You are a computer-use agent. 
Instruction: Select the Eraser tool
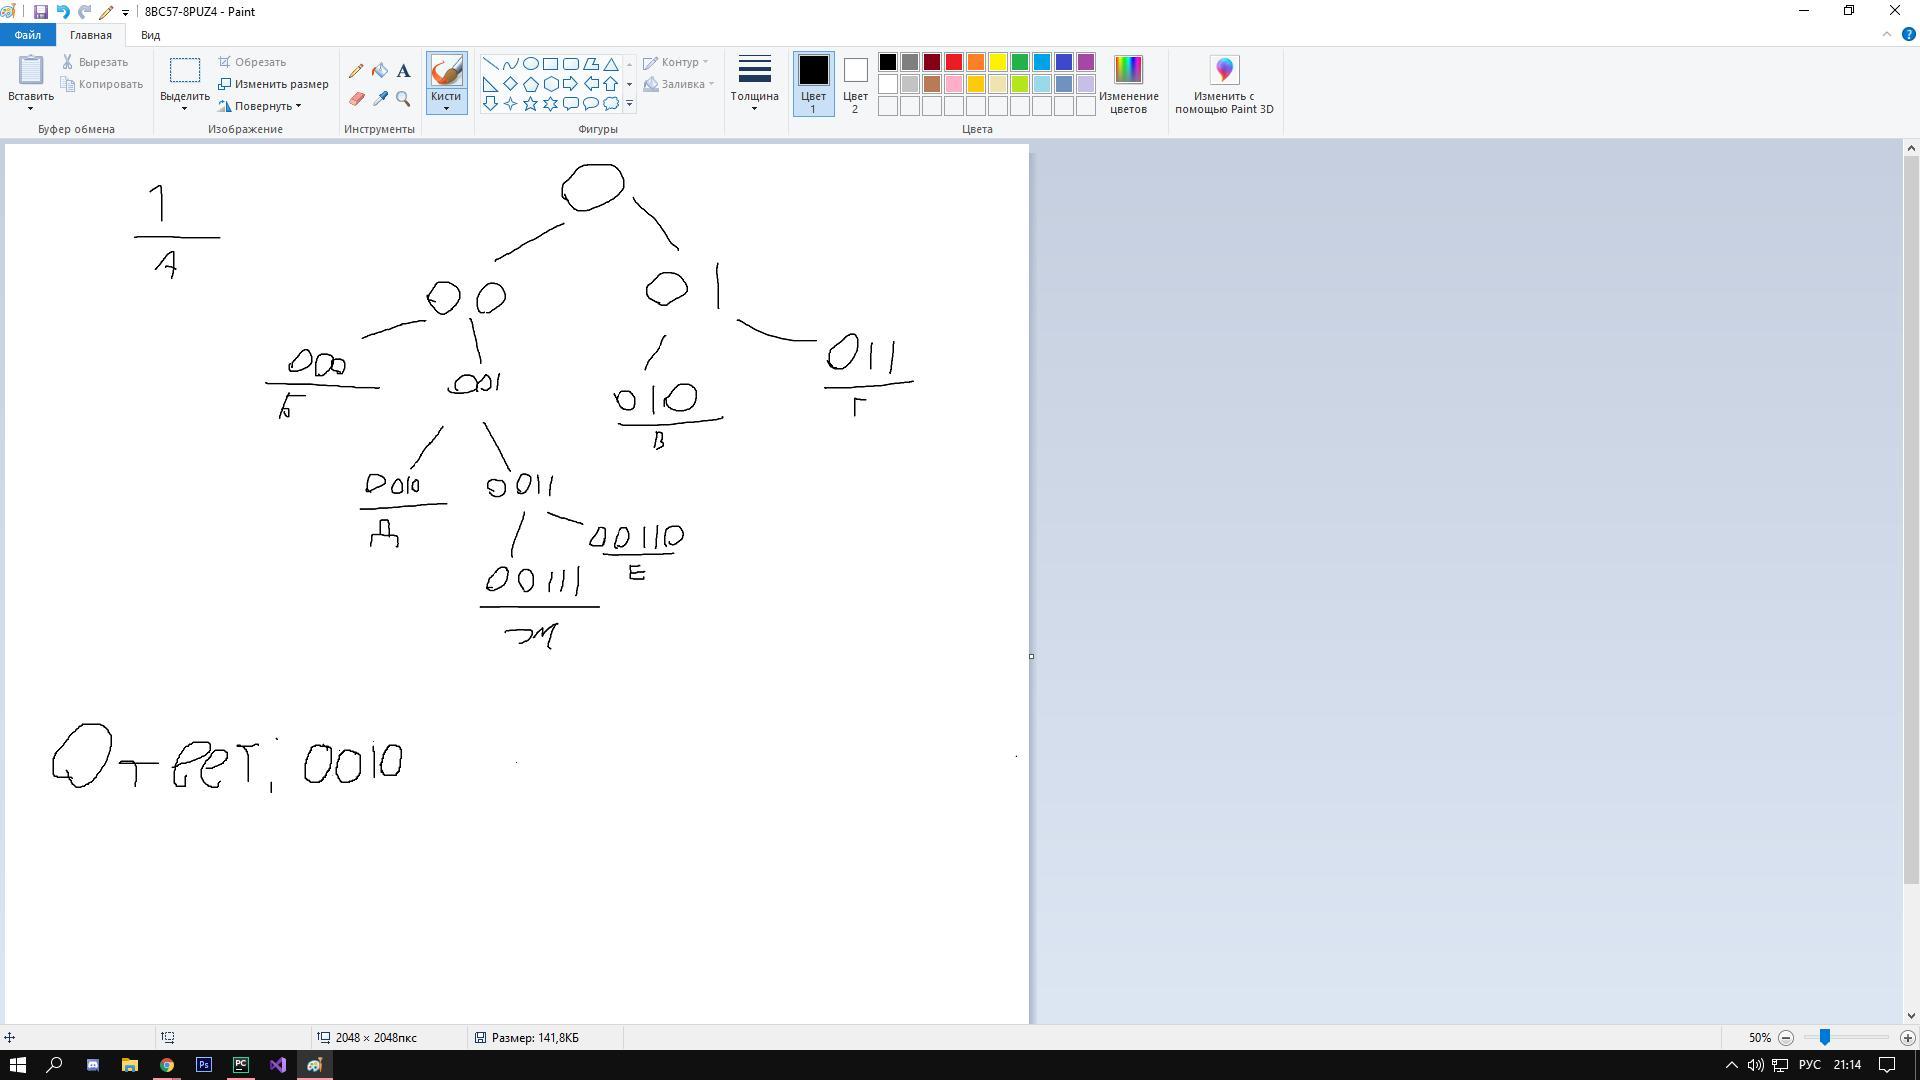coord(356,99)
